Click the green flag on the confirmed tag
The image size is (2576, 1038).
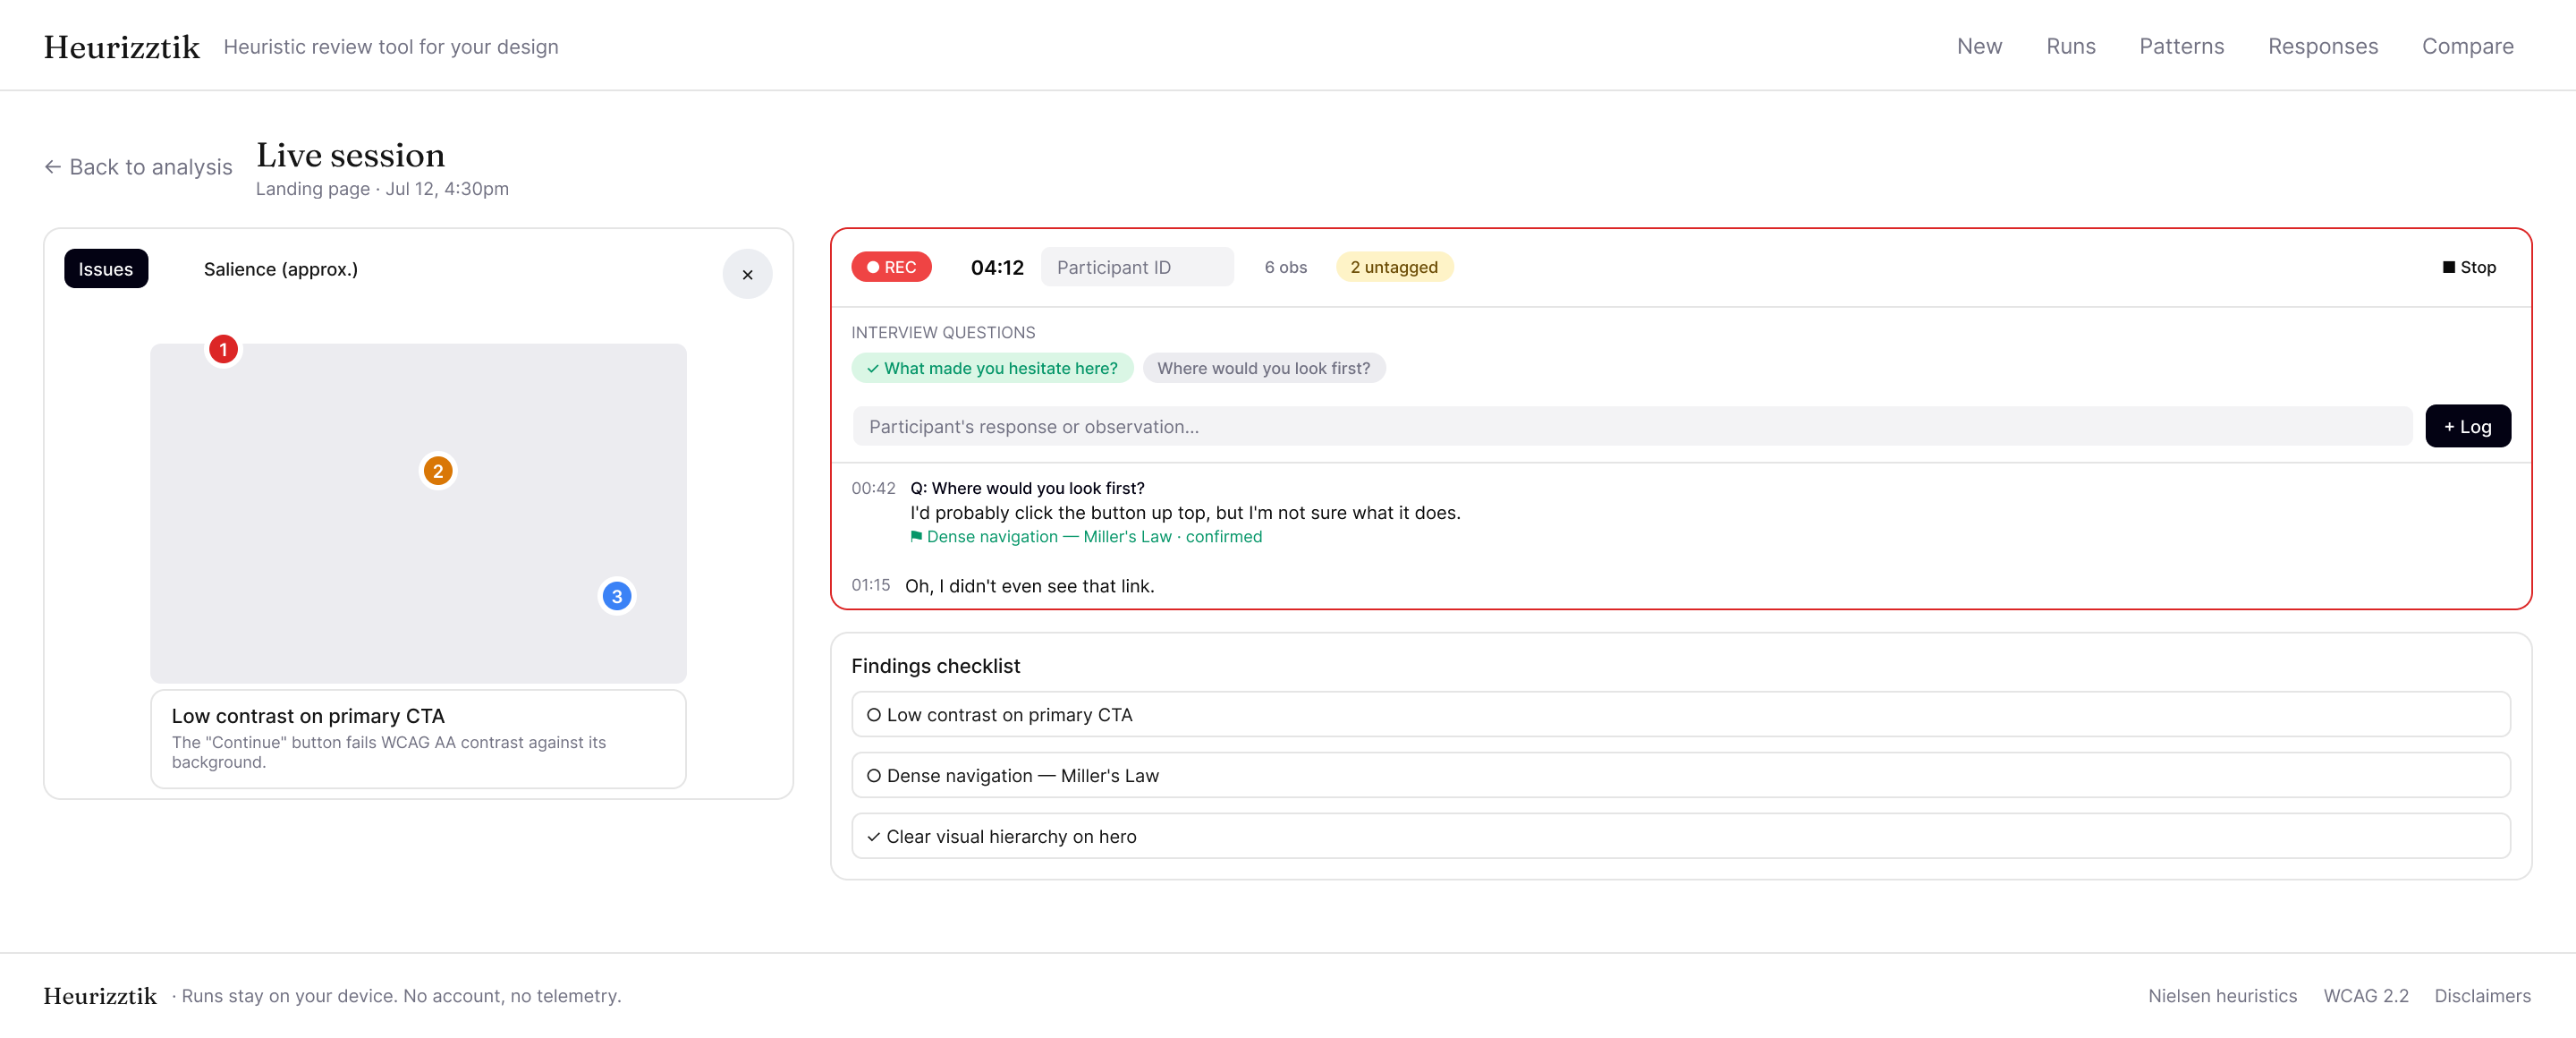916,536
